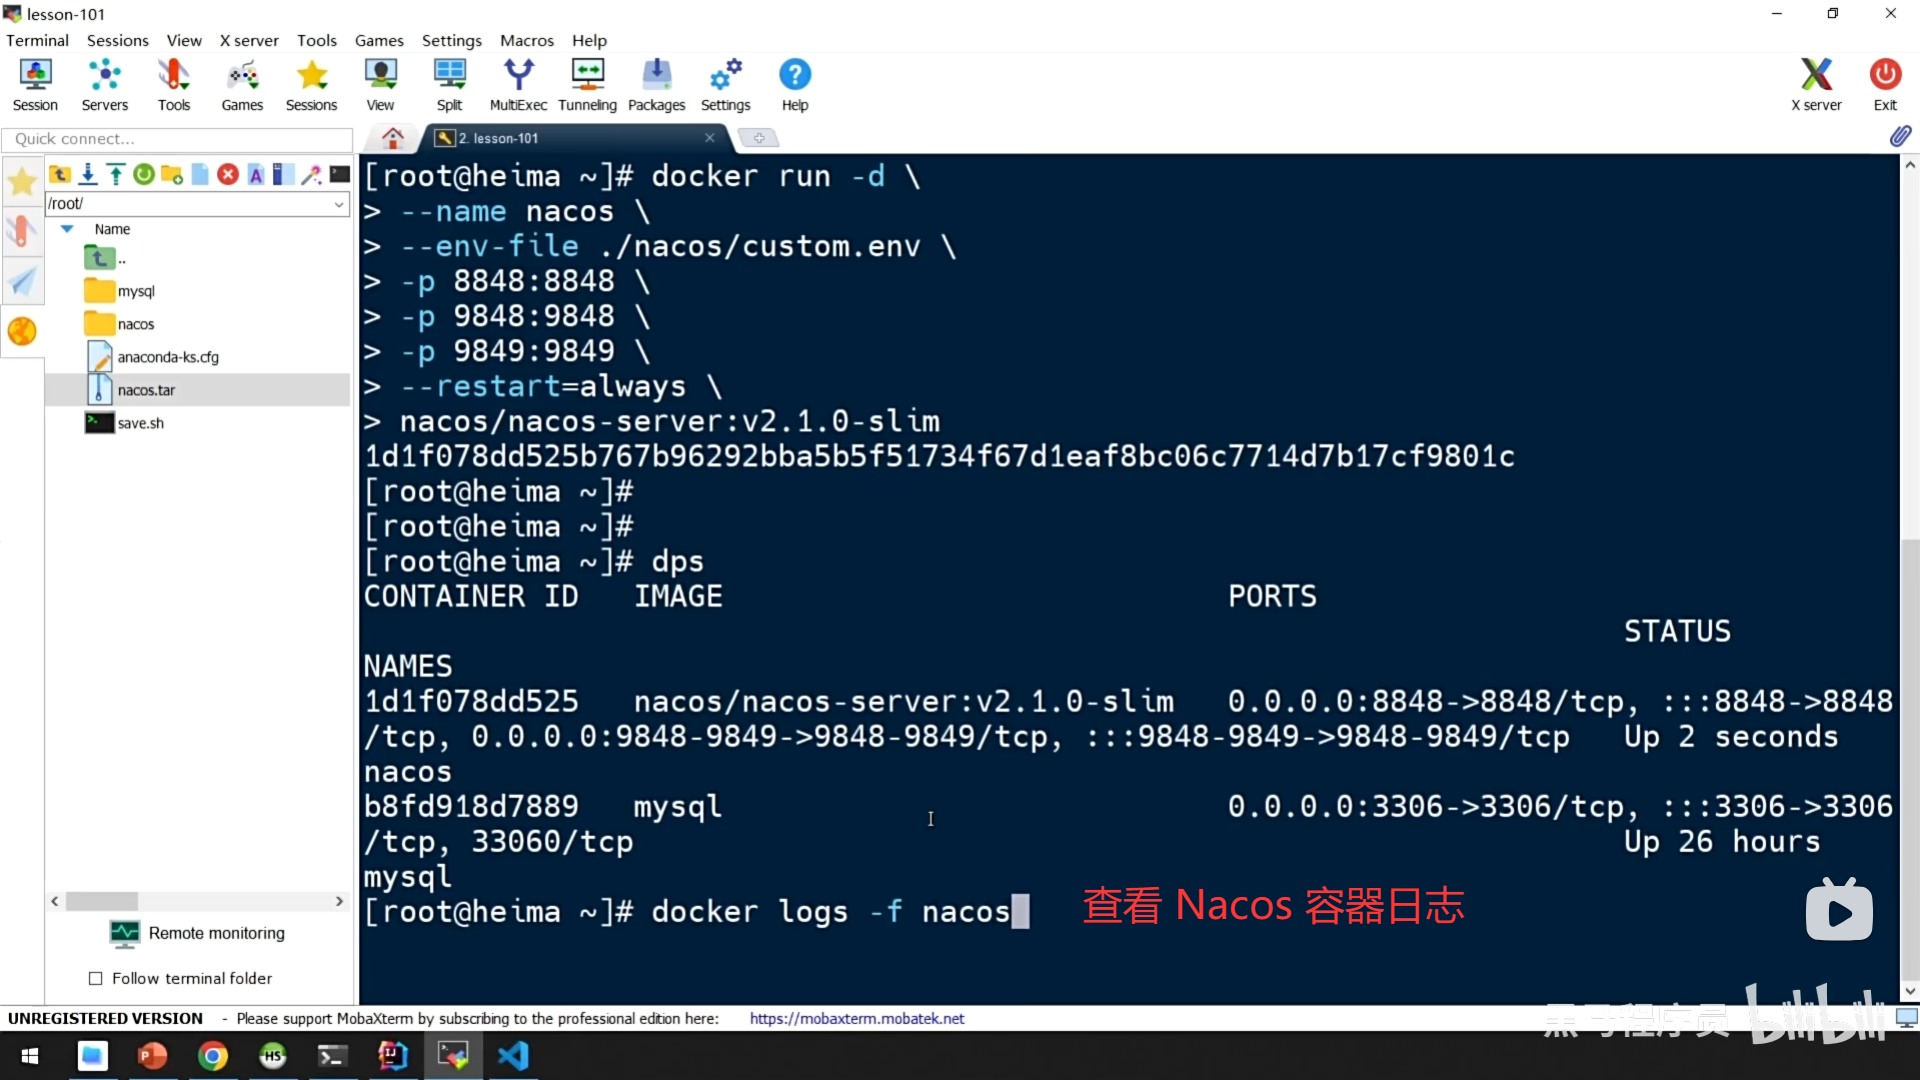
Task: Click the SFTP upload arrow icon
Action: (116, 175)
